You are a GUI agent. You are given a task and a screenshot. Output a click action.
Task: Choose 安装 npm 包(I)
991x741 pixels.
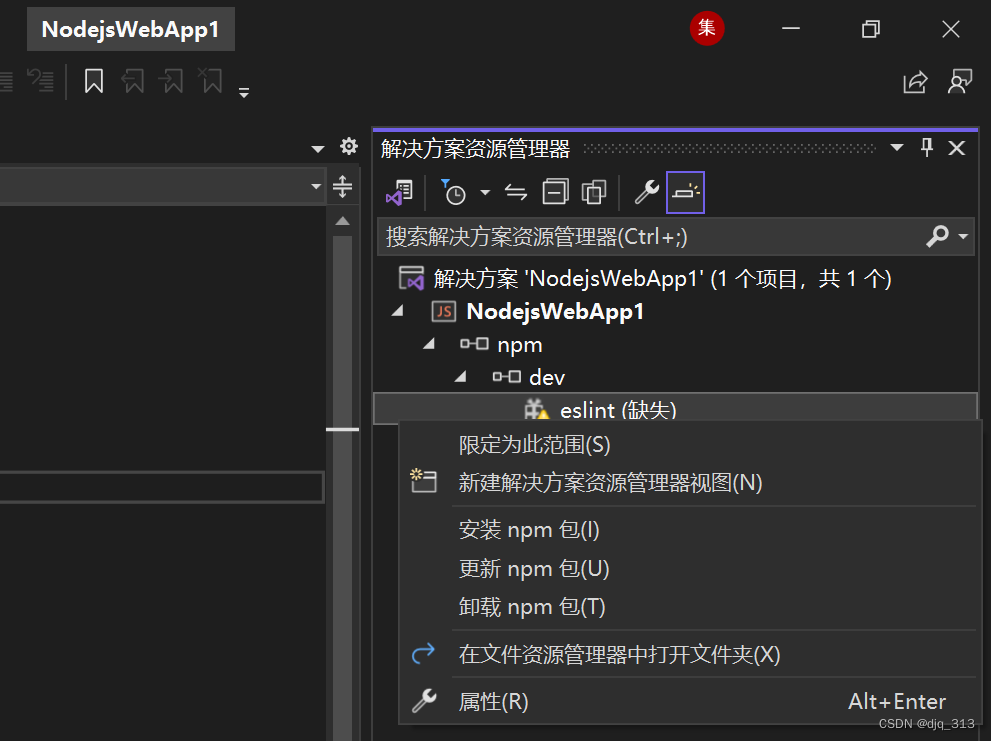690,530
